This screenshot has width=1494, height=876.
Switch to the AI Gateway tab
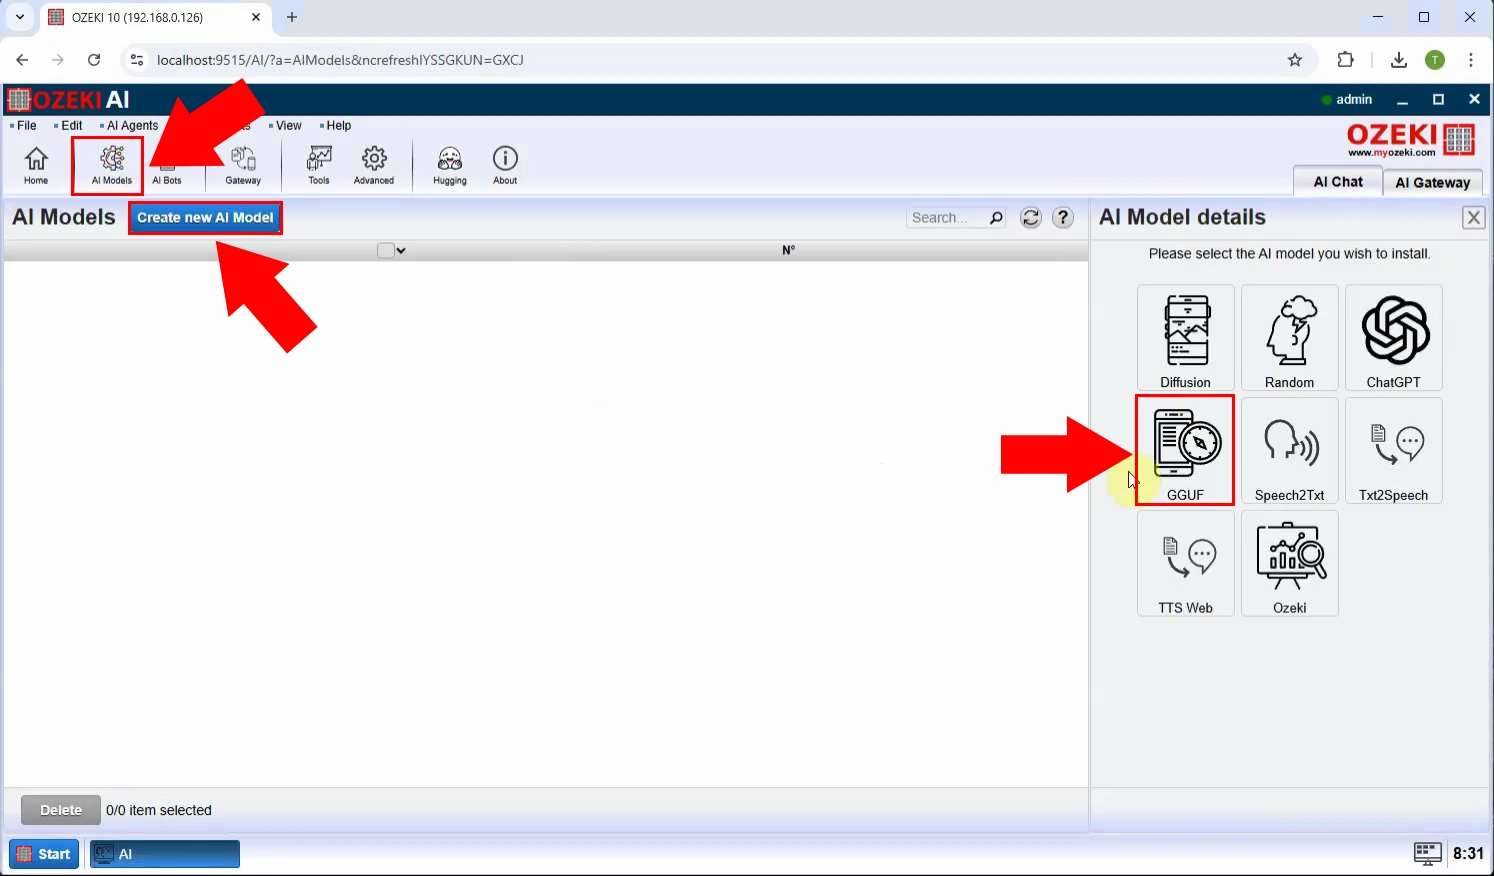click(1433, 182)
